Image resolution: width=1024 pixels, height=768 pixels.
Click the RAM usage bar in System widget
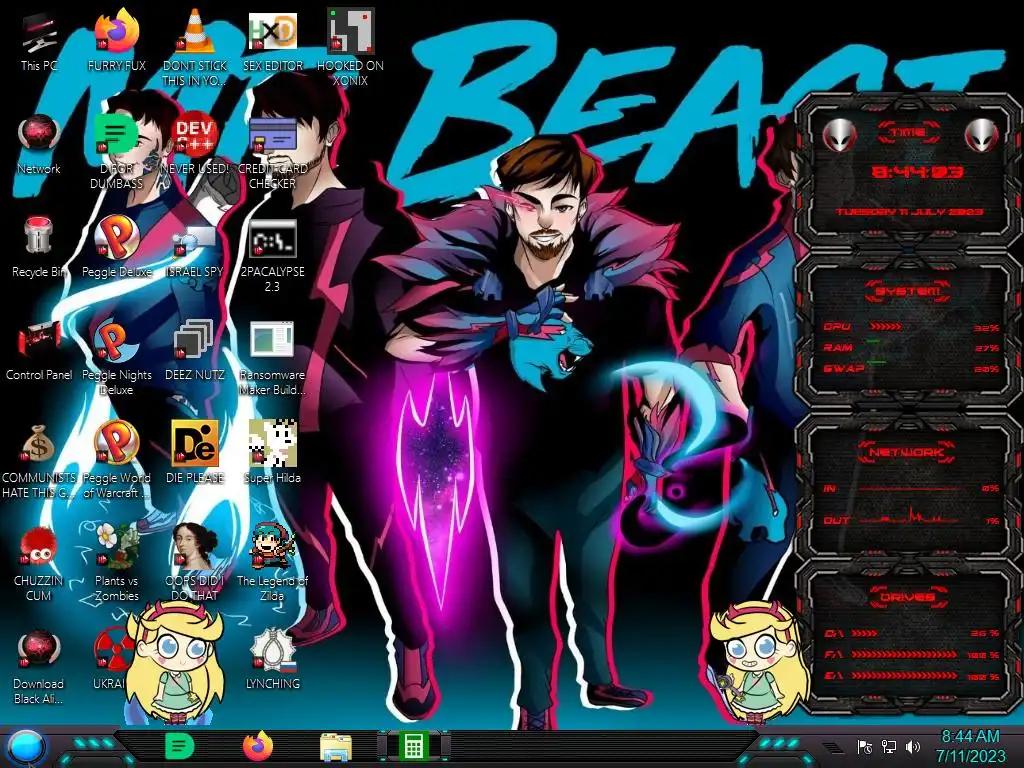coord(874,341)
